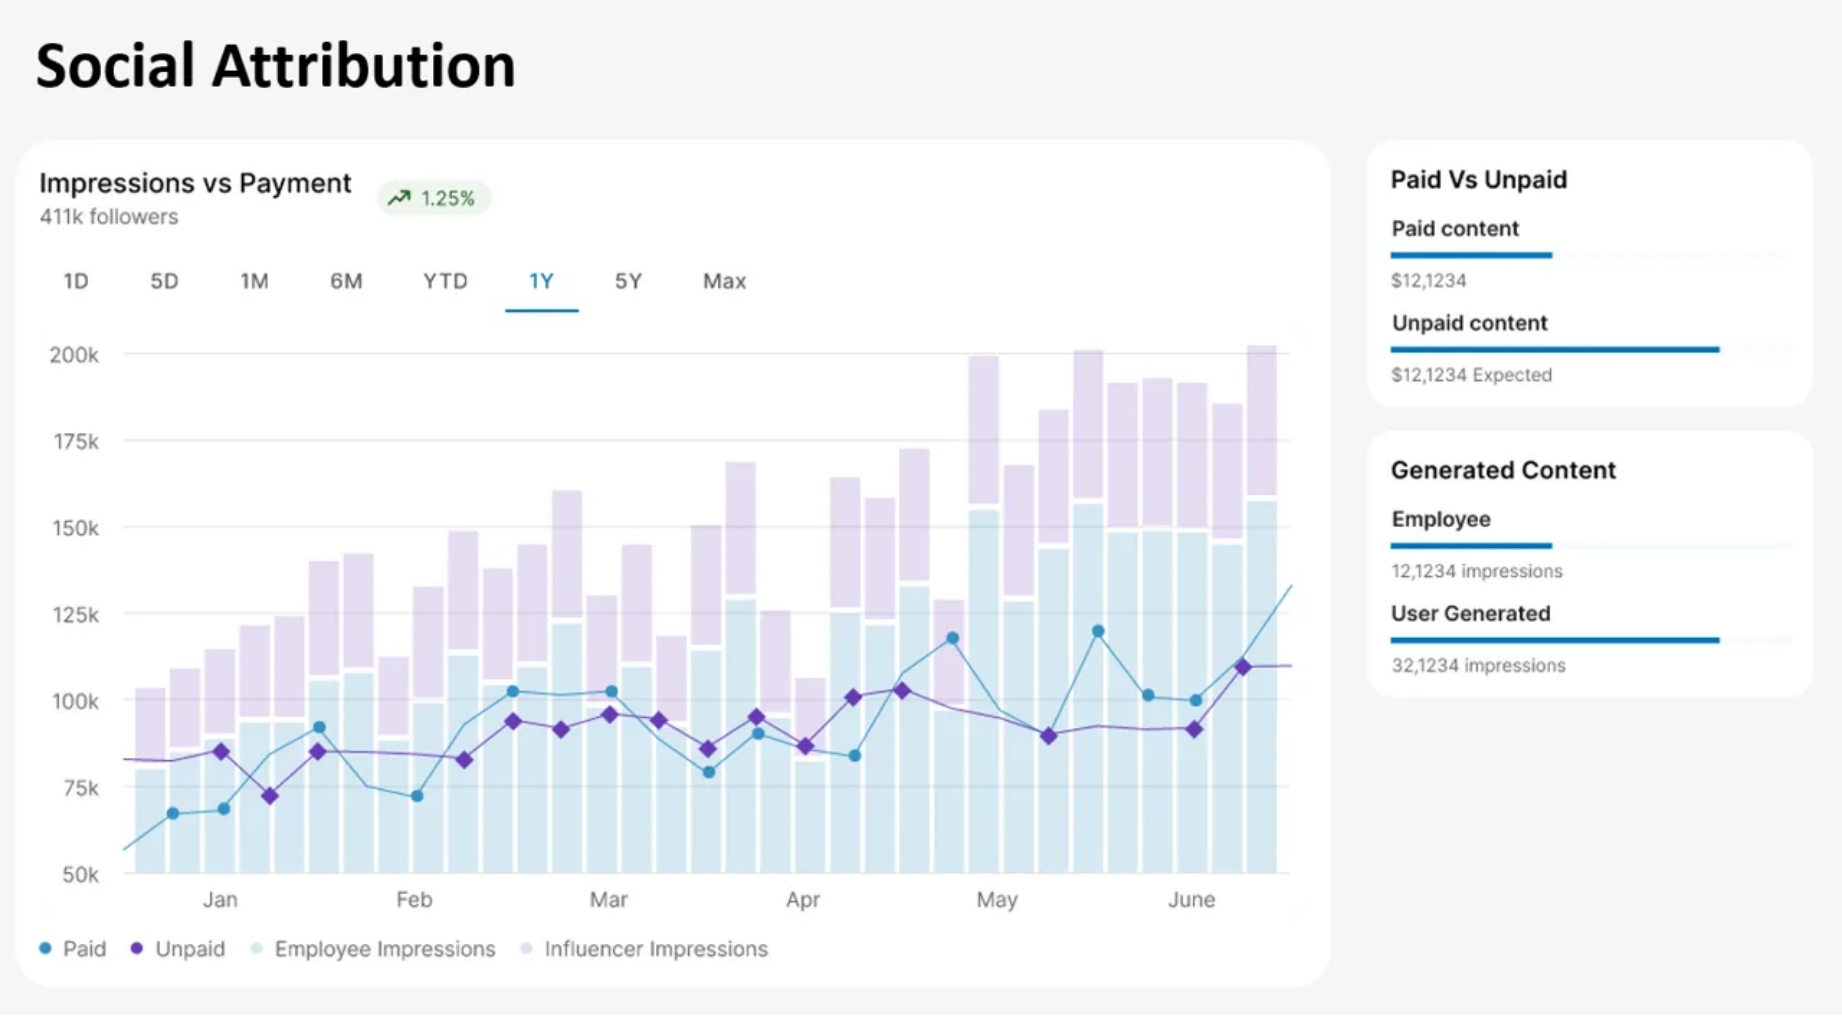
Task: Click the tallest bar in June
Action: [x=1261, y=600]
